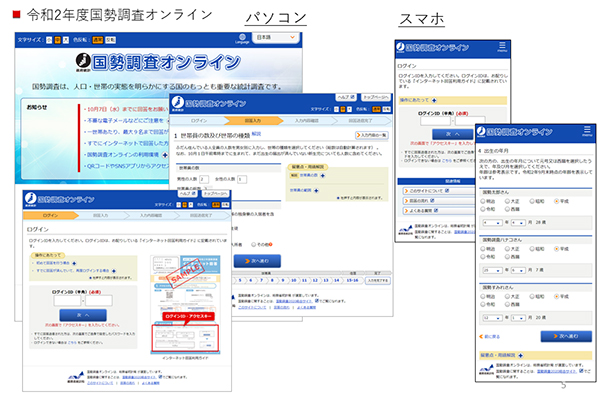Click the site logo on the answer input page
Screen dimensions: 600x393
(209, 103)
